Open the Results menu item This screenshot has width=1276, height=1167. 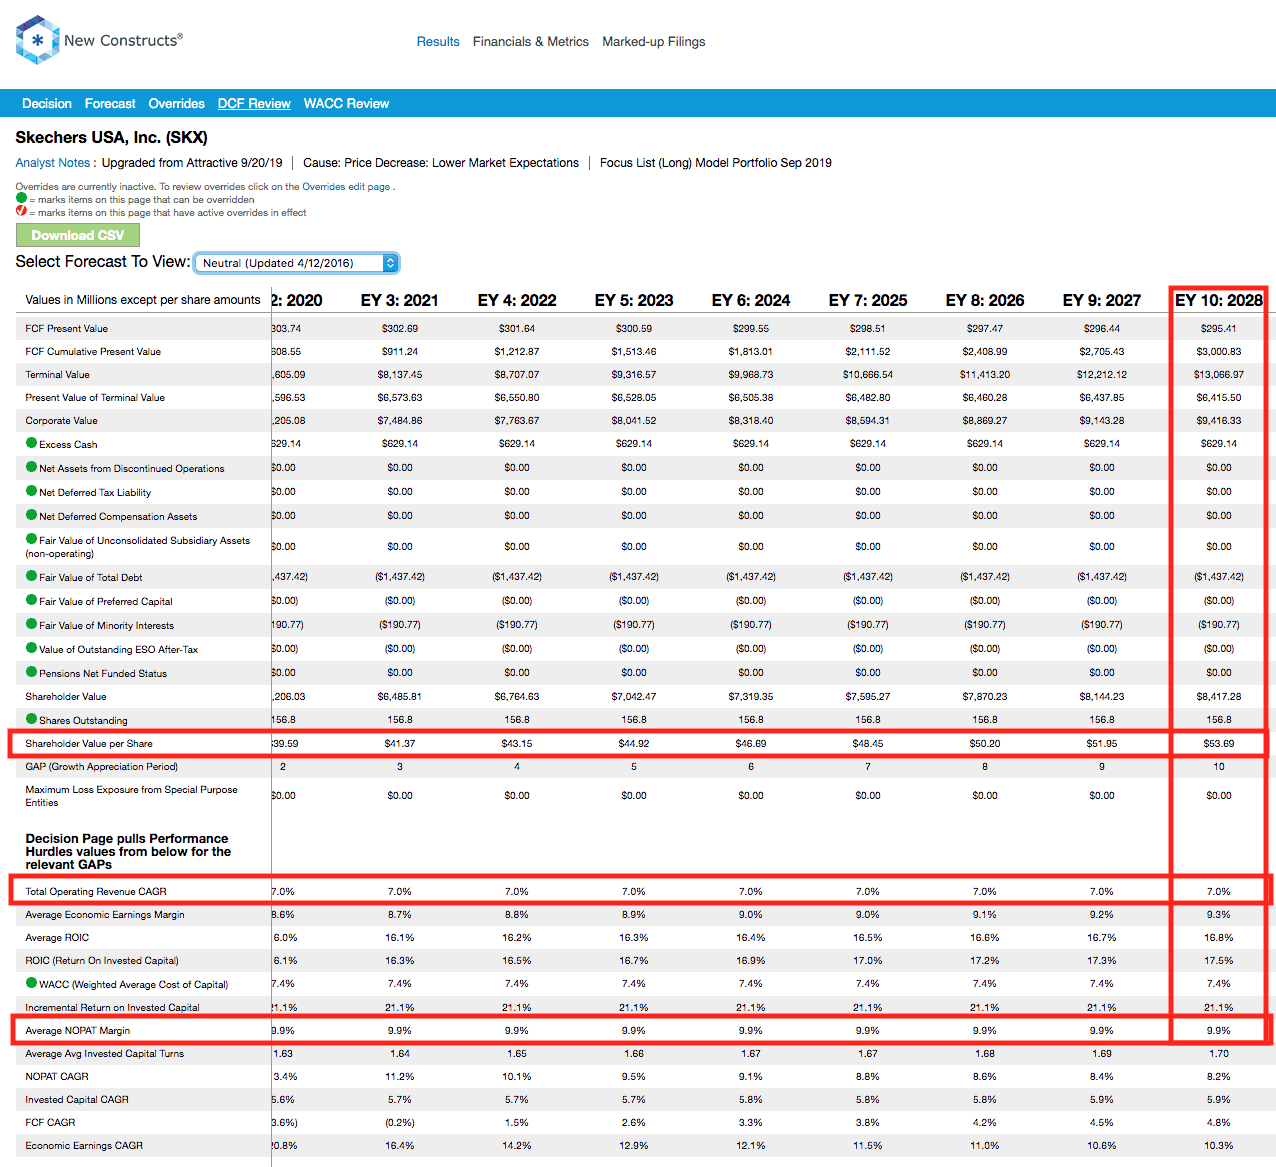coord(438,41)
